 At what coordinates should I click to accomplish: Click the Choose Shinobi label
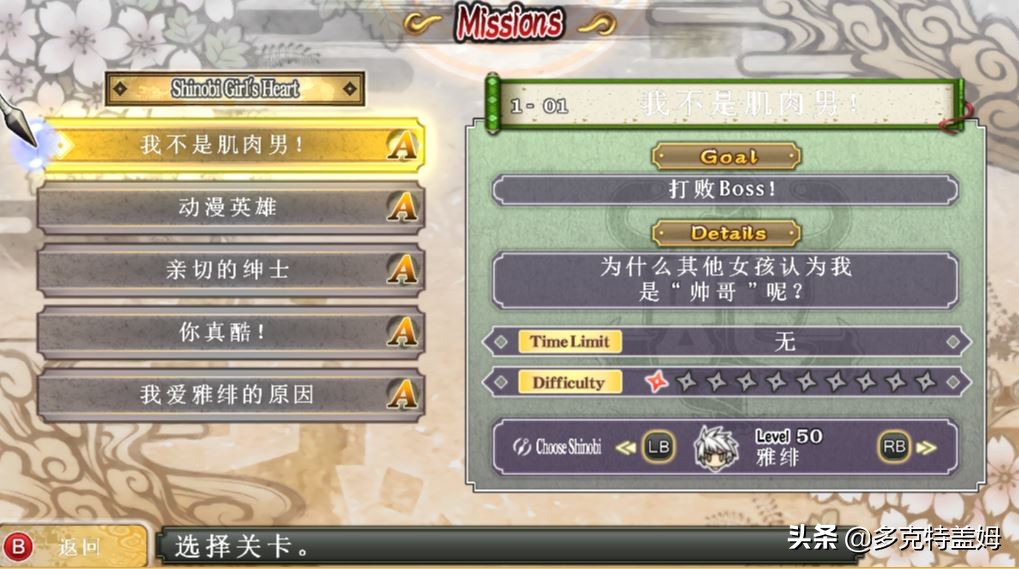(x=557, y=447)
